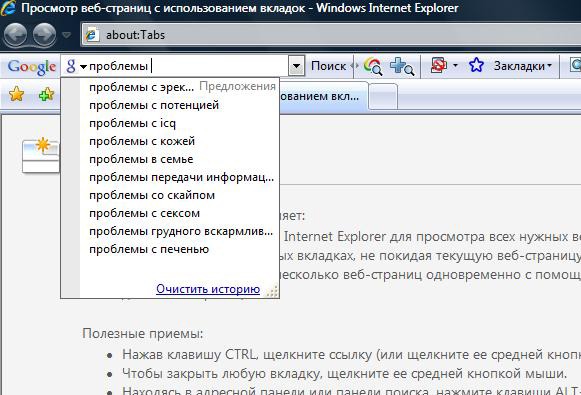Choose suggestion 'проблемы грудного вскармлив...'
581x395 pixels.
[x=181, y=231]
